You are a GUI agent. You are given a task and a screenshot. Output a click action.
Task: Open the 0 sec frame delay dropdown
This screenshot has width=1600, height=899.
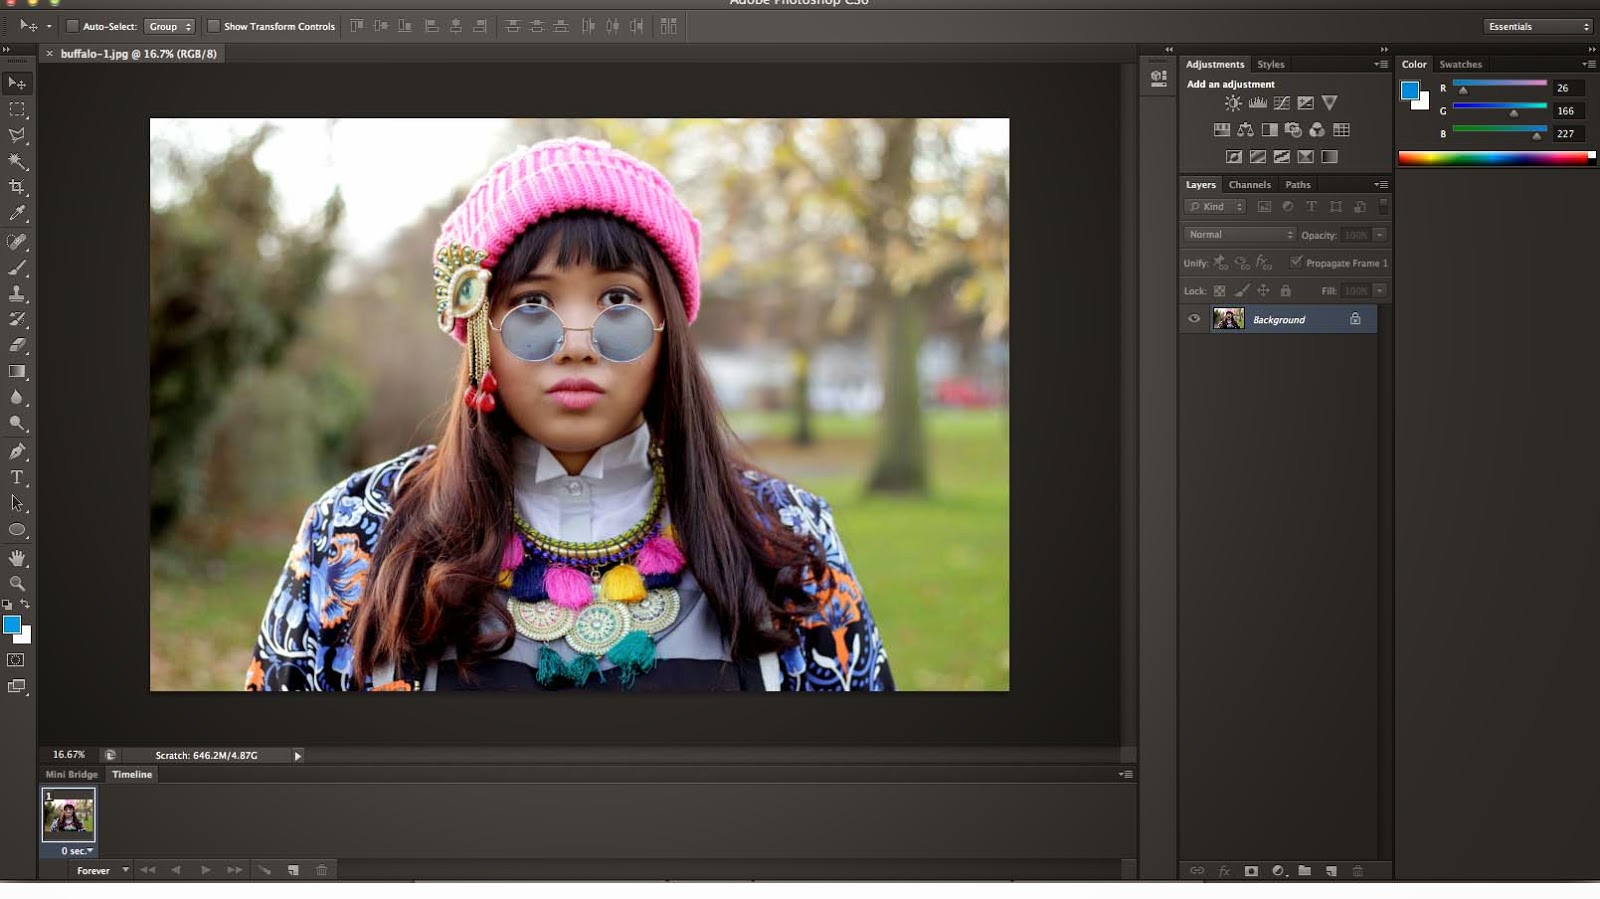pos(78,851)
